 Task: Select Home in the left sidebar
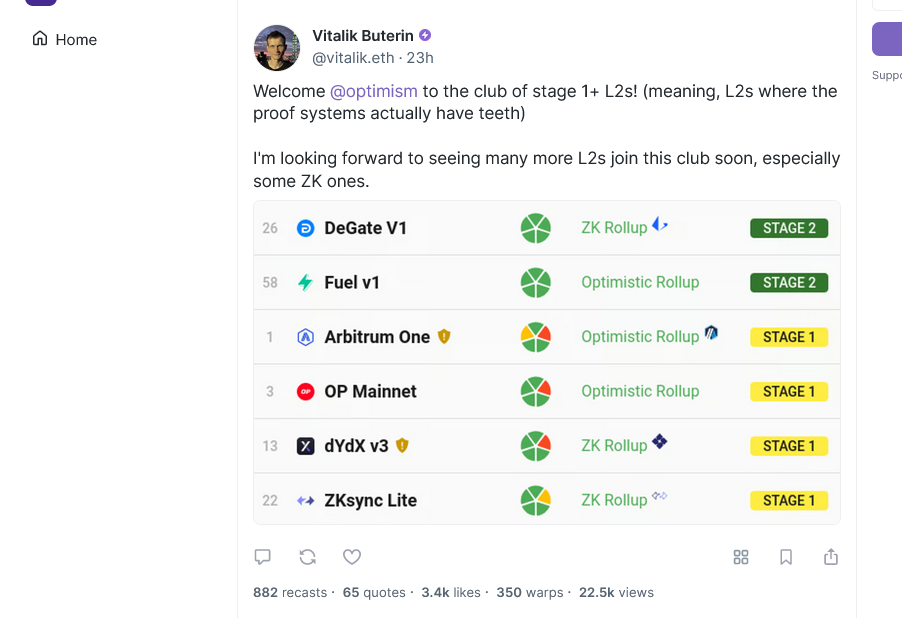64,39
